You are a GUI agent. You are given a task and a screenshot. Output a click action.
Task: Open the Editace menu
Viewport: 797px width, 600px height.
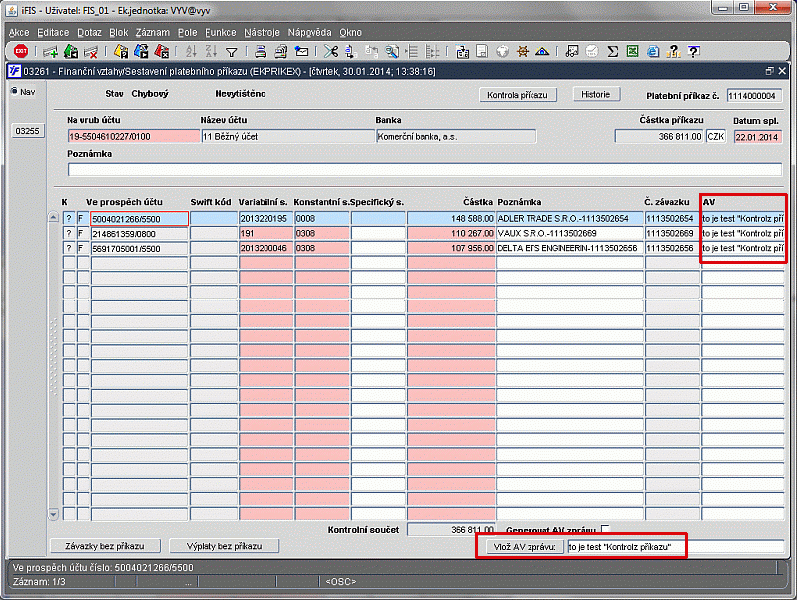(x=53, y=33)
